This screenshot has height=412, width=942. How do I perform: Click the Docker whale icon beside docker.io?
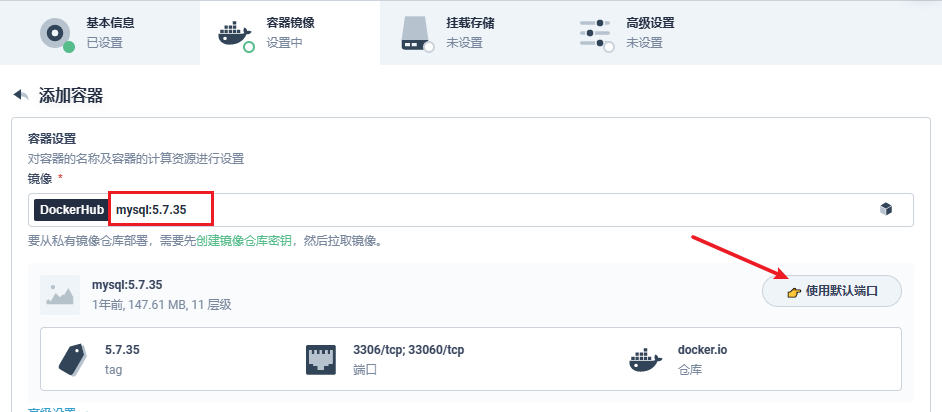click(645, 358)
